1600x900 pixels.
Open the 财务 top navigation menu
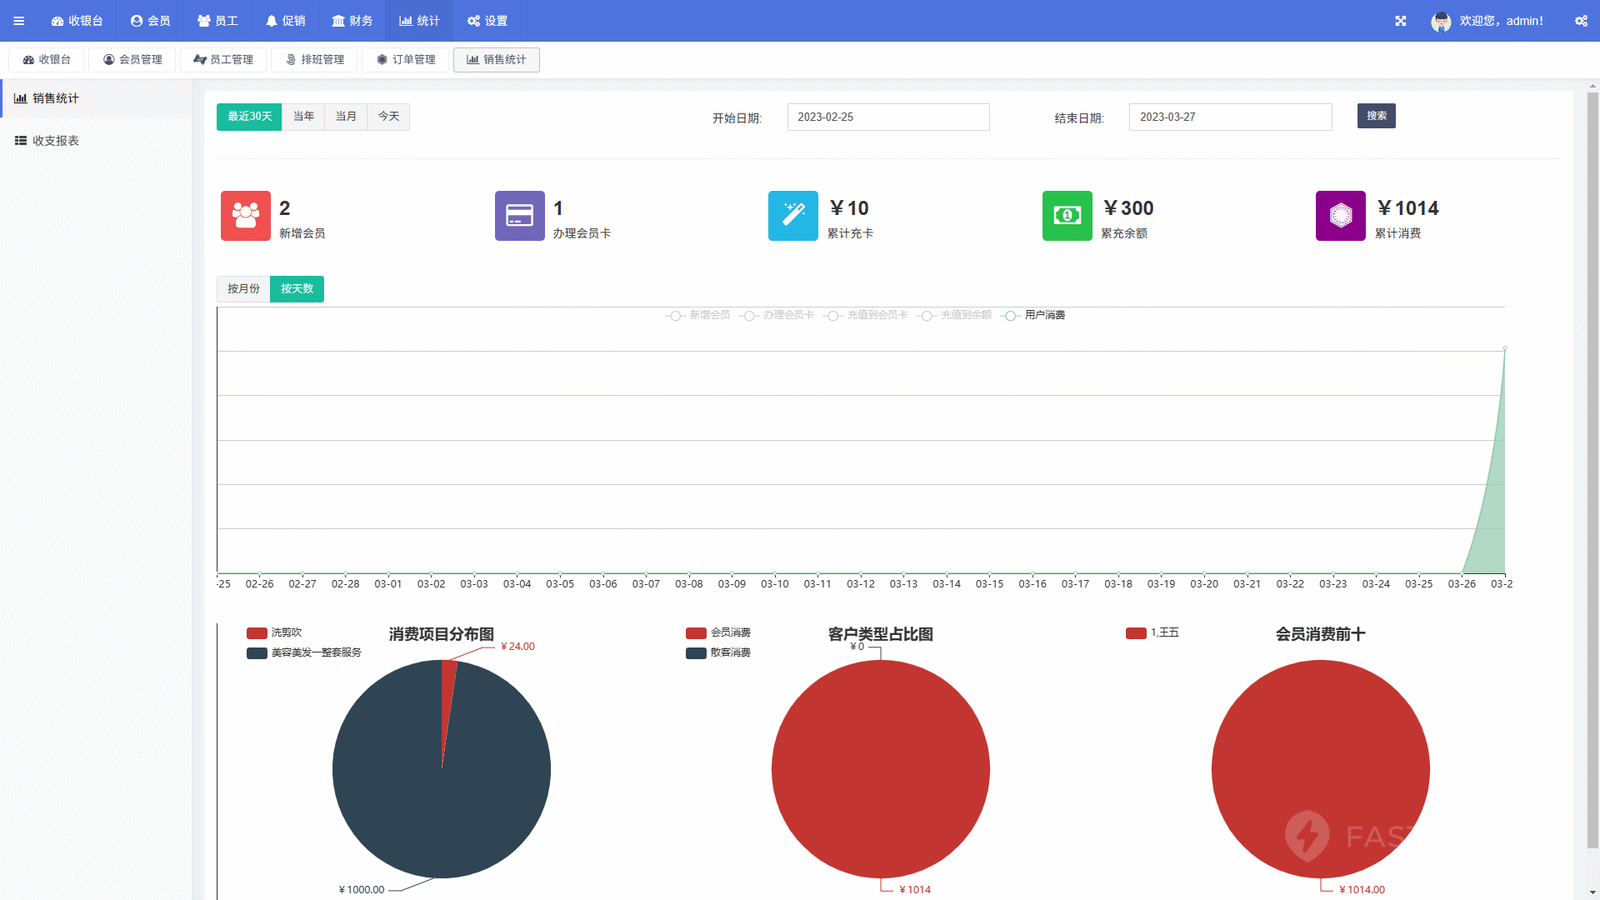pos(352,21)
